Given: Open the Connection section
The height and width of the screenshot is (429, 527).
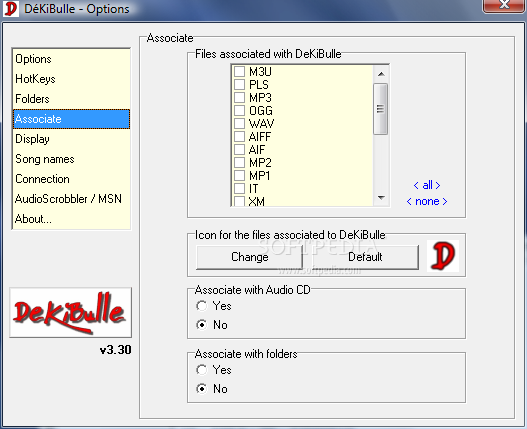Looking at the screenshot, I should pyautogui.click(x=71, y=179).
